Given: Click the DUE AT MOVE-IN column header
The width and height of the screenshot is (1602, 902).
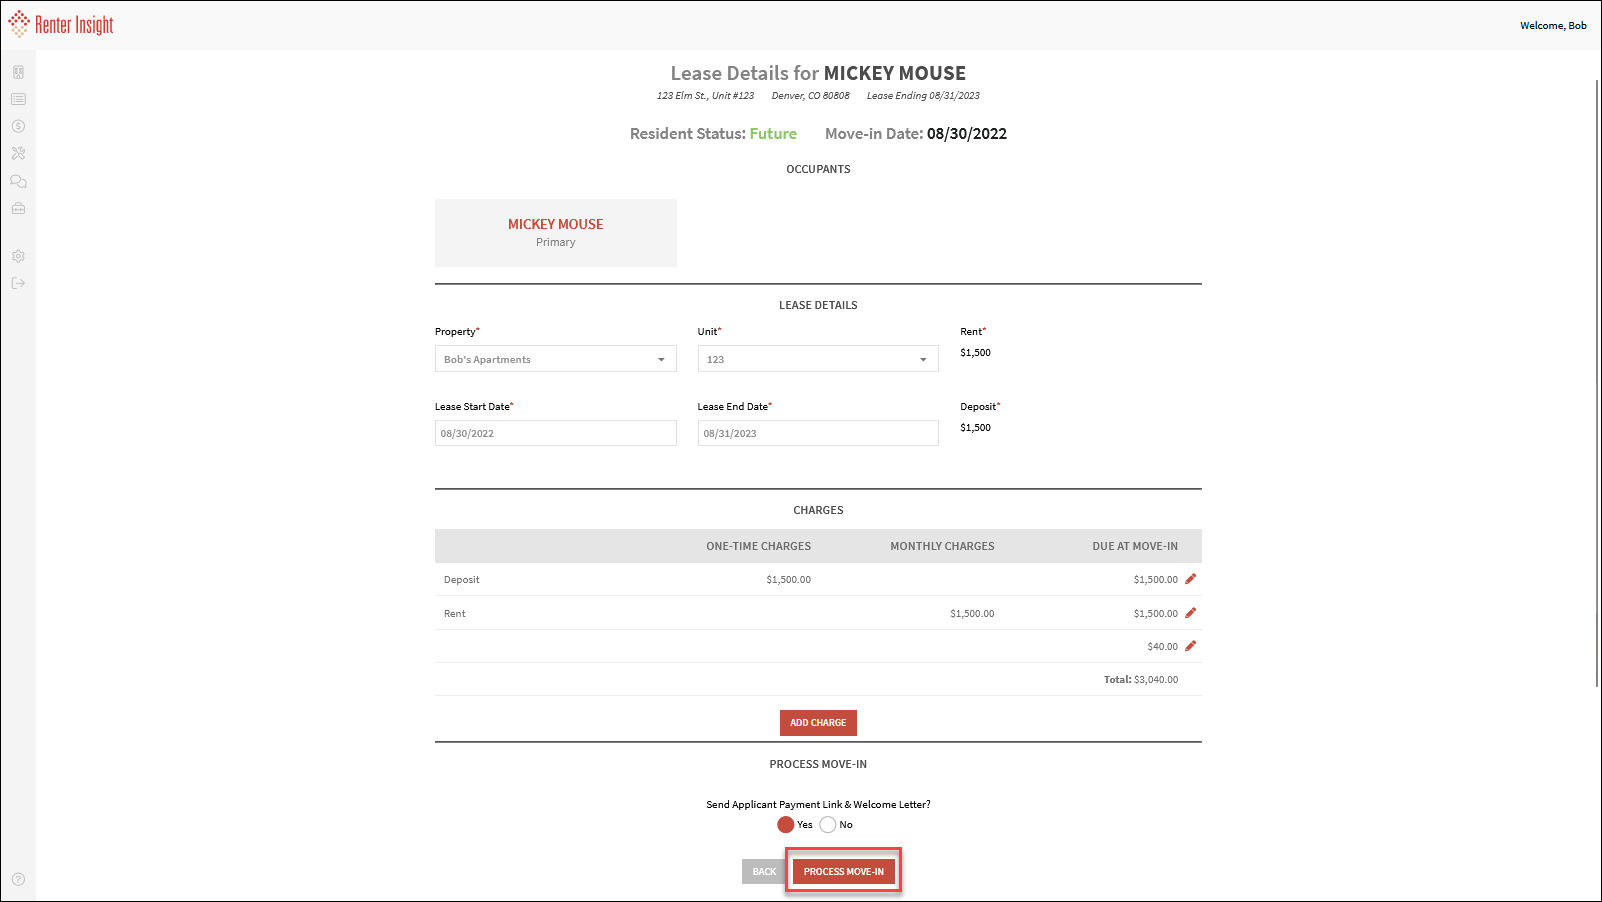Looking at the screenshot, I should pyautogui.click(x=1135, y=546).
